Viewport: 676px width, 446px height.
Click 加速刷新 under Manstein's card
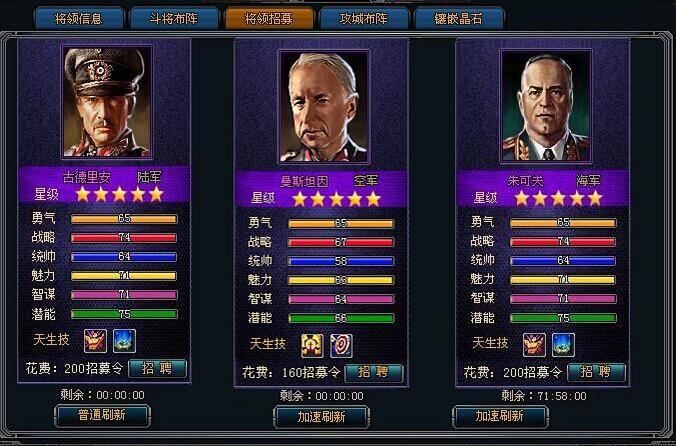tap(321, 417)
